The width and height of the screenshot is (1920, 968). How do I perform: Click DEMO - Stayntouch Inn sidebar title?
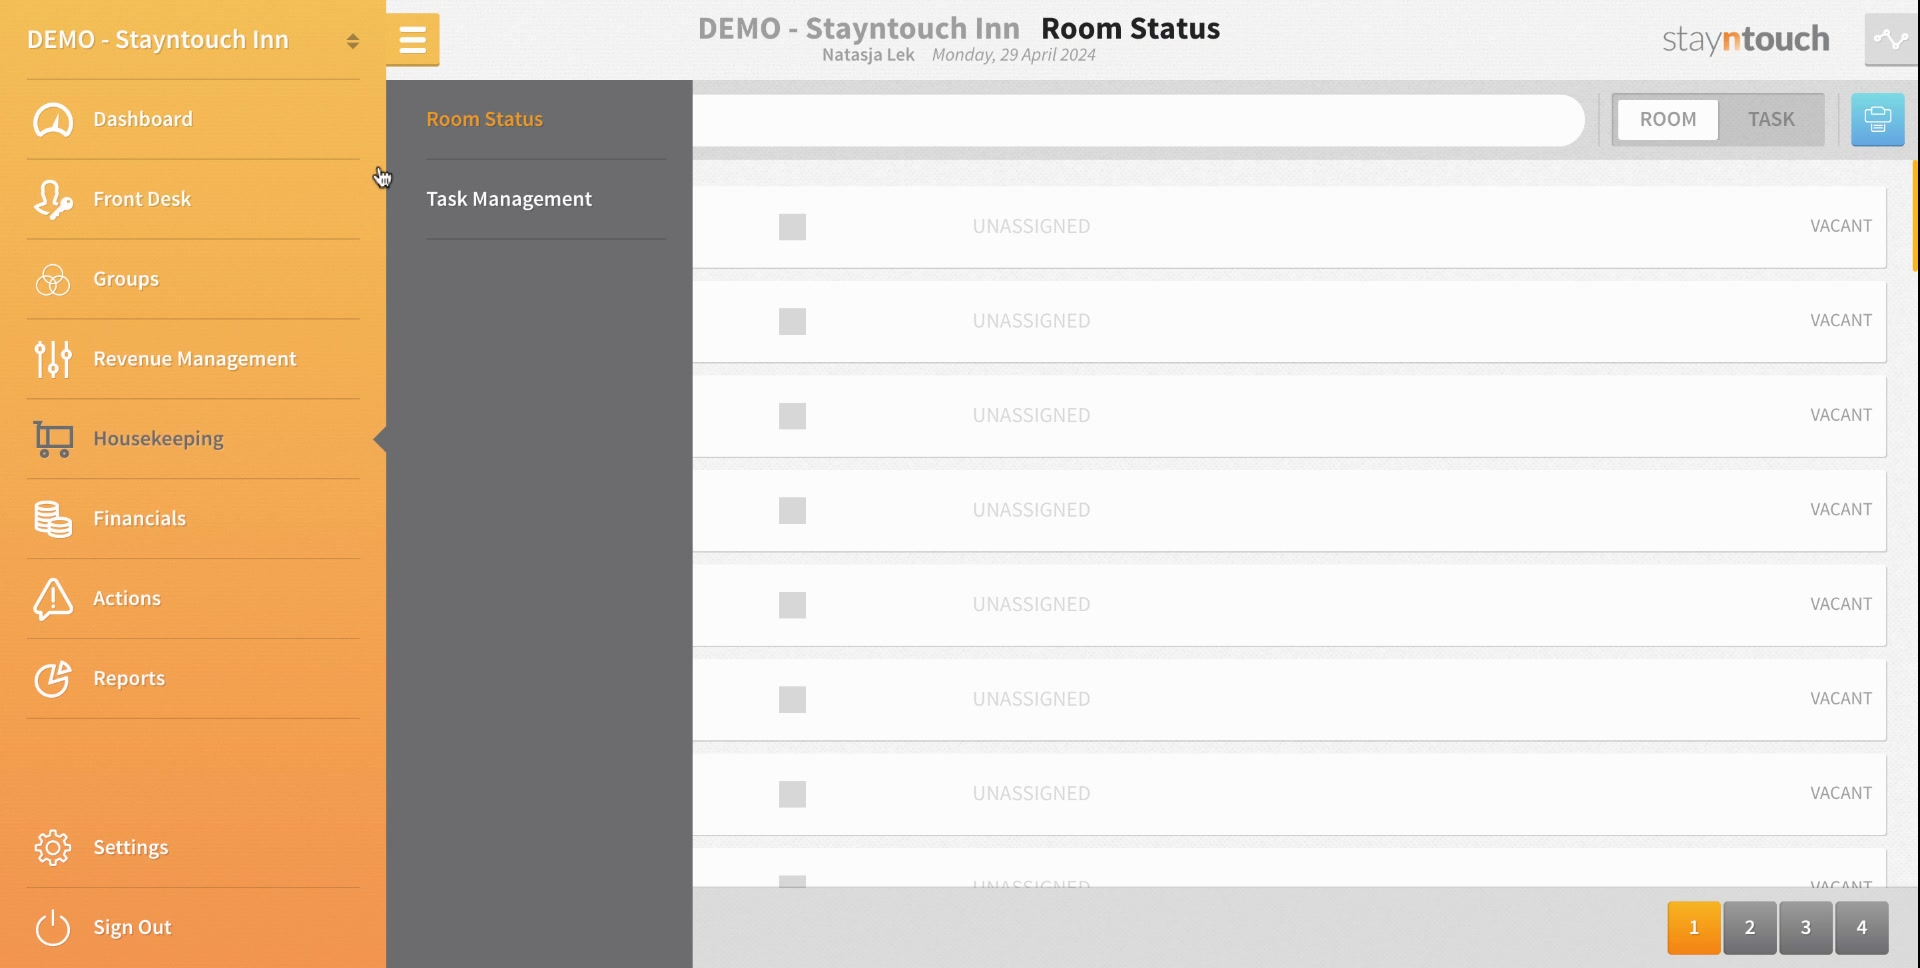tap(158, 40)
